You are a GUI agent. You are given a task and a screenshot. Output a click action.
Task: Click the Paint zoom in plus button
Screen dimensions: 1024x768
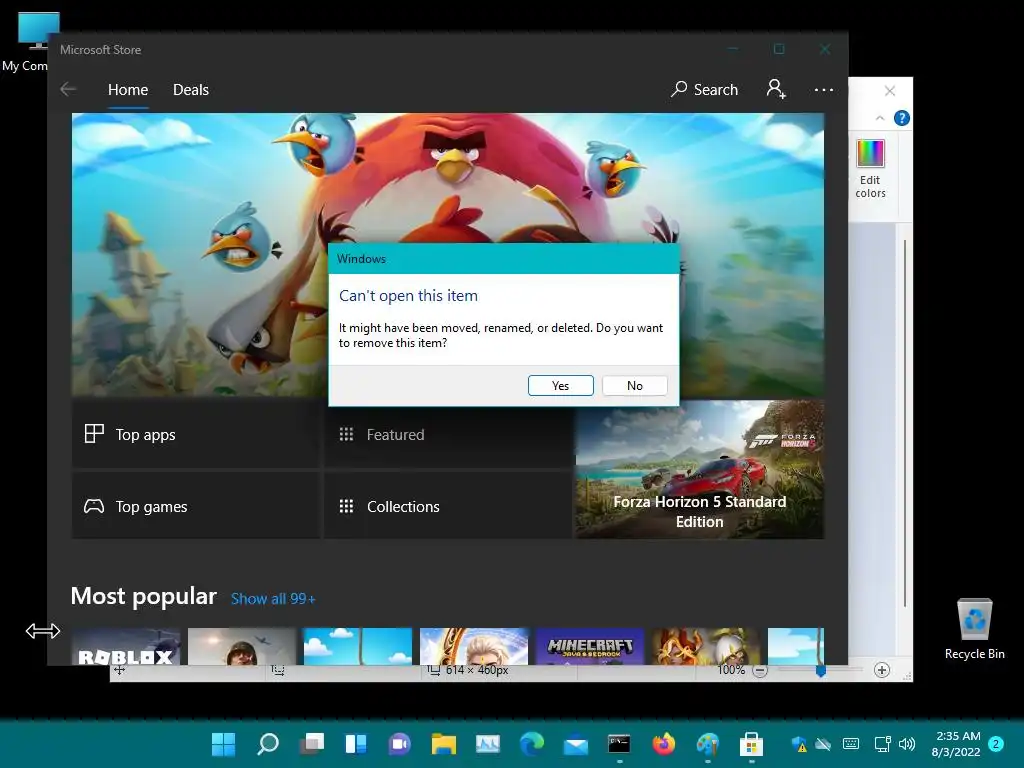[882, 670]
